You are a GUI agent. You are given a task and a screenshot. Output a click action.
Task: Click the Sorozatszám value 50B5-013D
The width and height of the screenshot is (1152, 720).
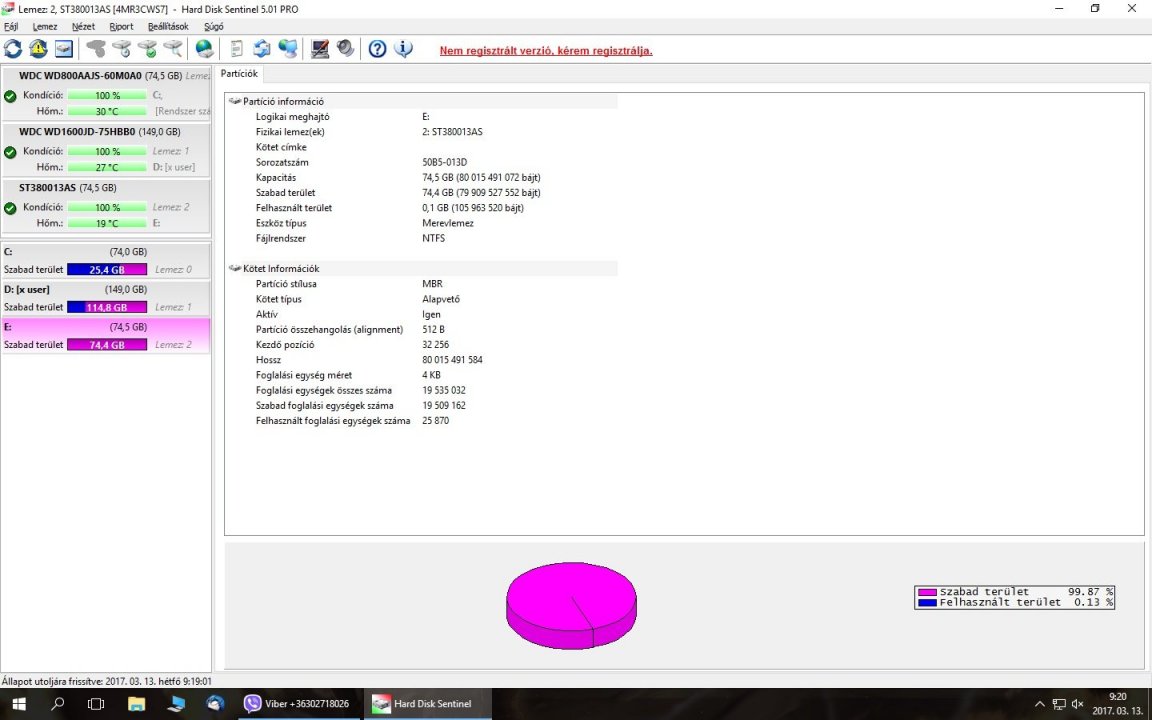click(444, 162)
